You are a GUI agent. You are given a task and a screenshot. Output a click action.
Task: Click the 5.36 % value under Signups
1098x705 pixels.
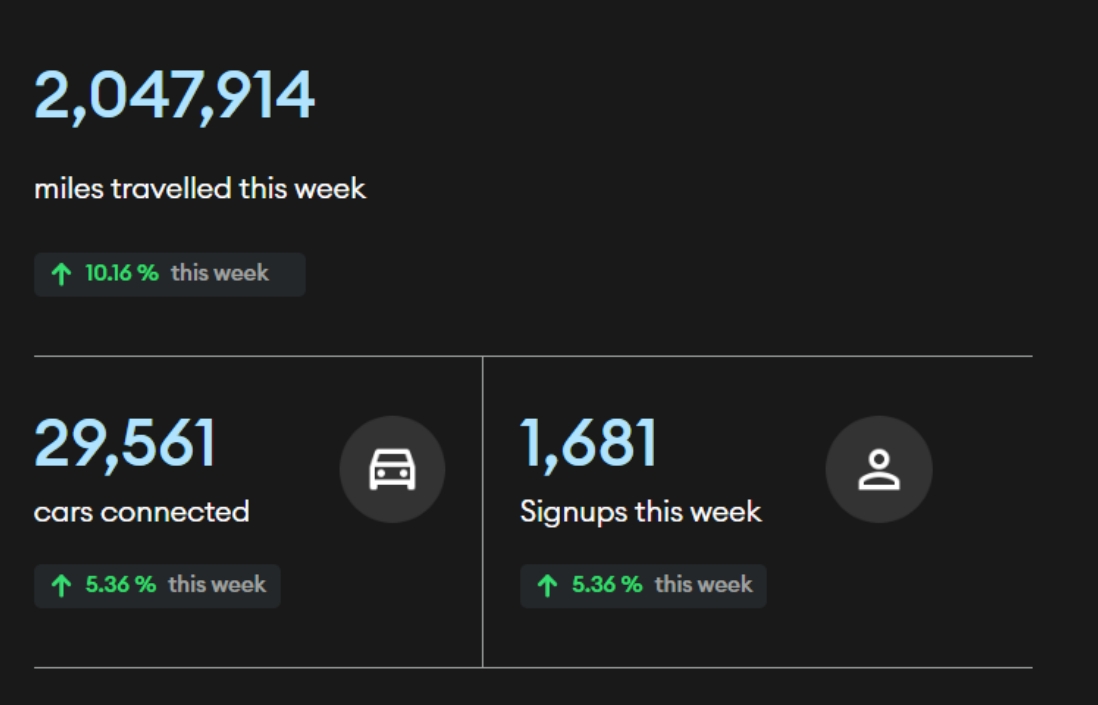(x=607, y=585)
